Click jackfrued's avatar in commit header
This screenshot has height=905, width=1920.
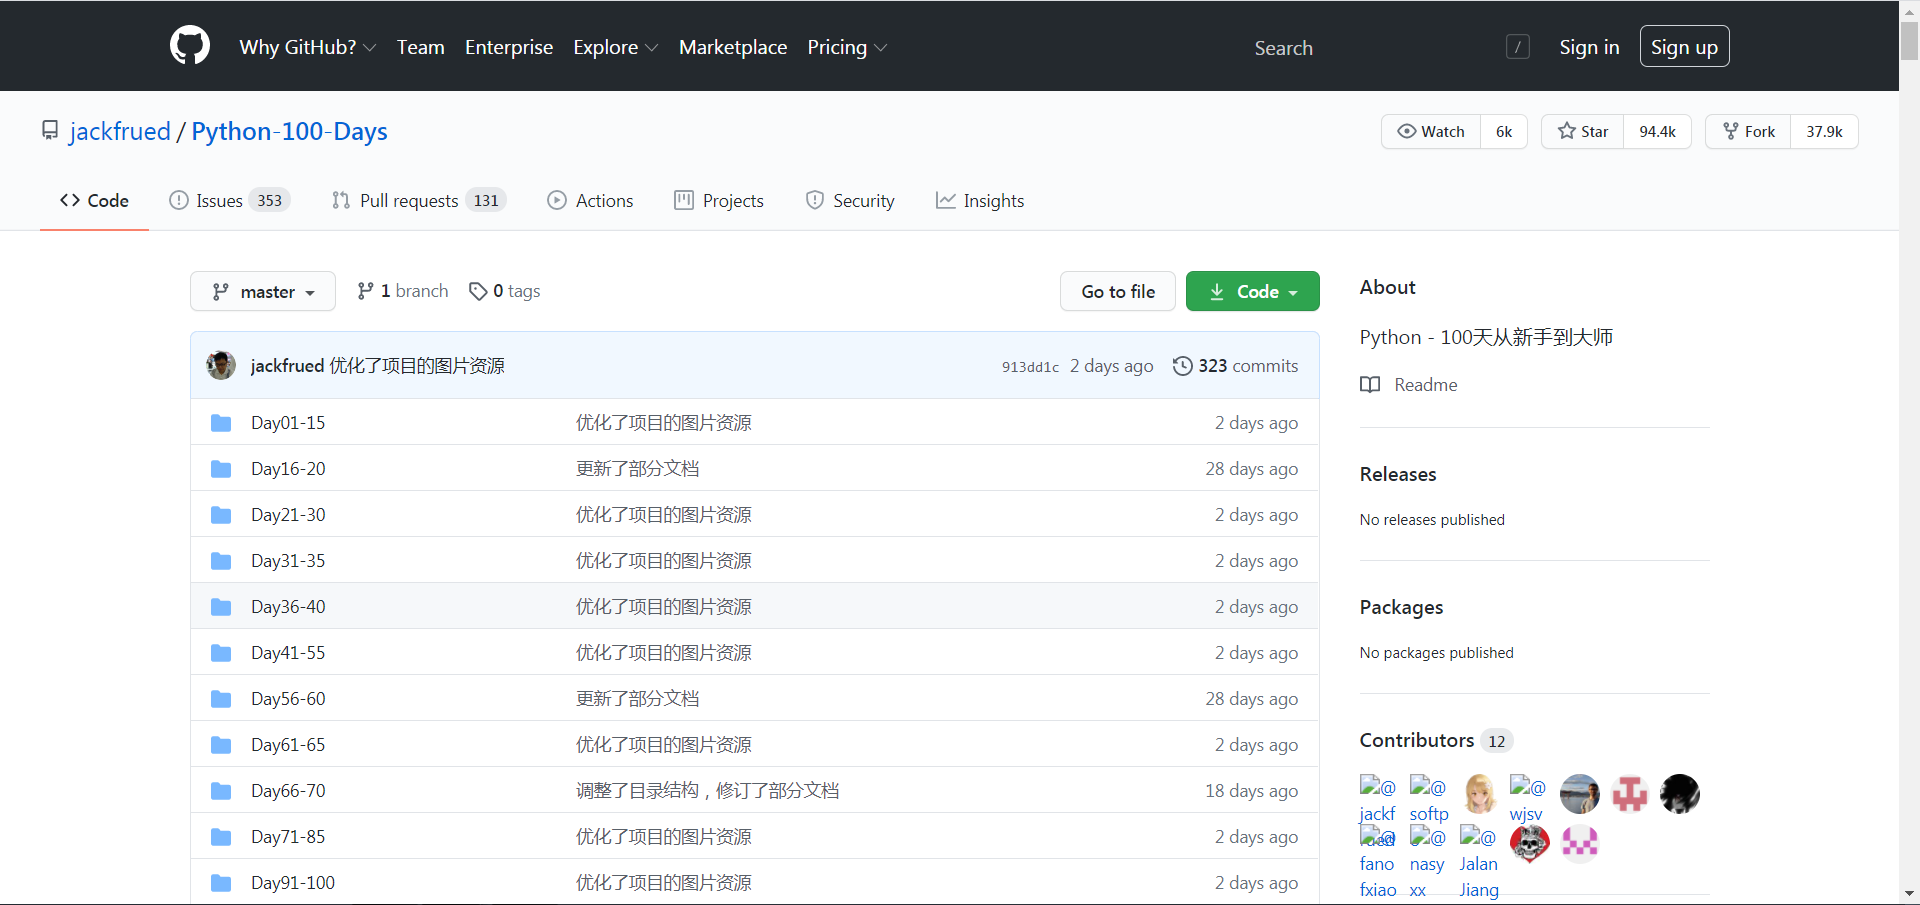coord(221,365)
